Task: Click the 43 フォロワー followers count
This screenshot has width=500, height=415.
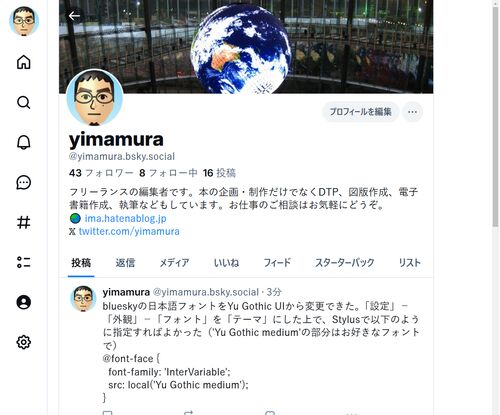Action: click(101, 173)
